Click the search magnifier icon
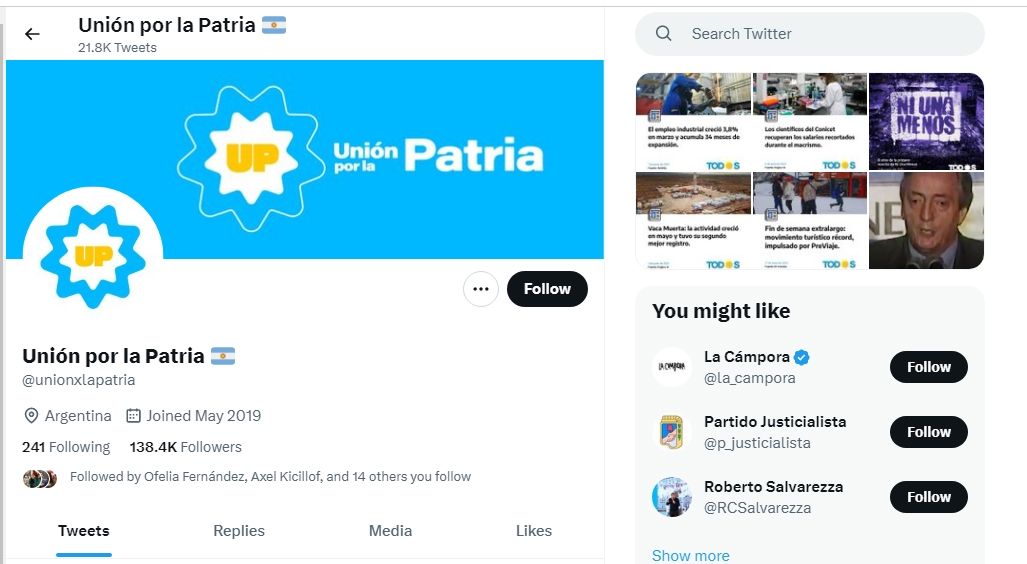The width and height of the screenshot is (1027, 564). [663, 33]
